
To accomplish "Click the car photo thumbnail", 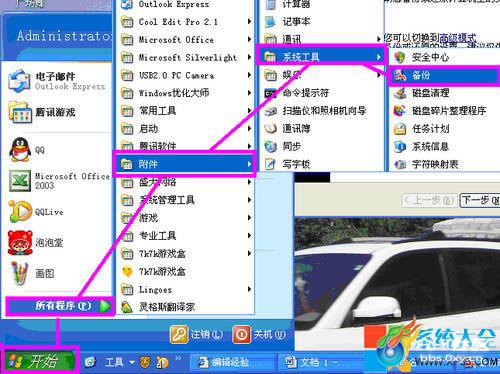I will pos(397,283).
